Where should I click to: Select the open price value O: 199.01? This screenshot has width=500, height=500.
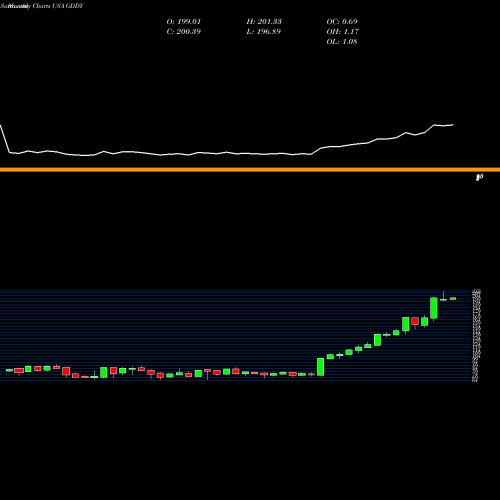(184, 22)
